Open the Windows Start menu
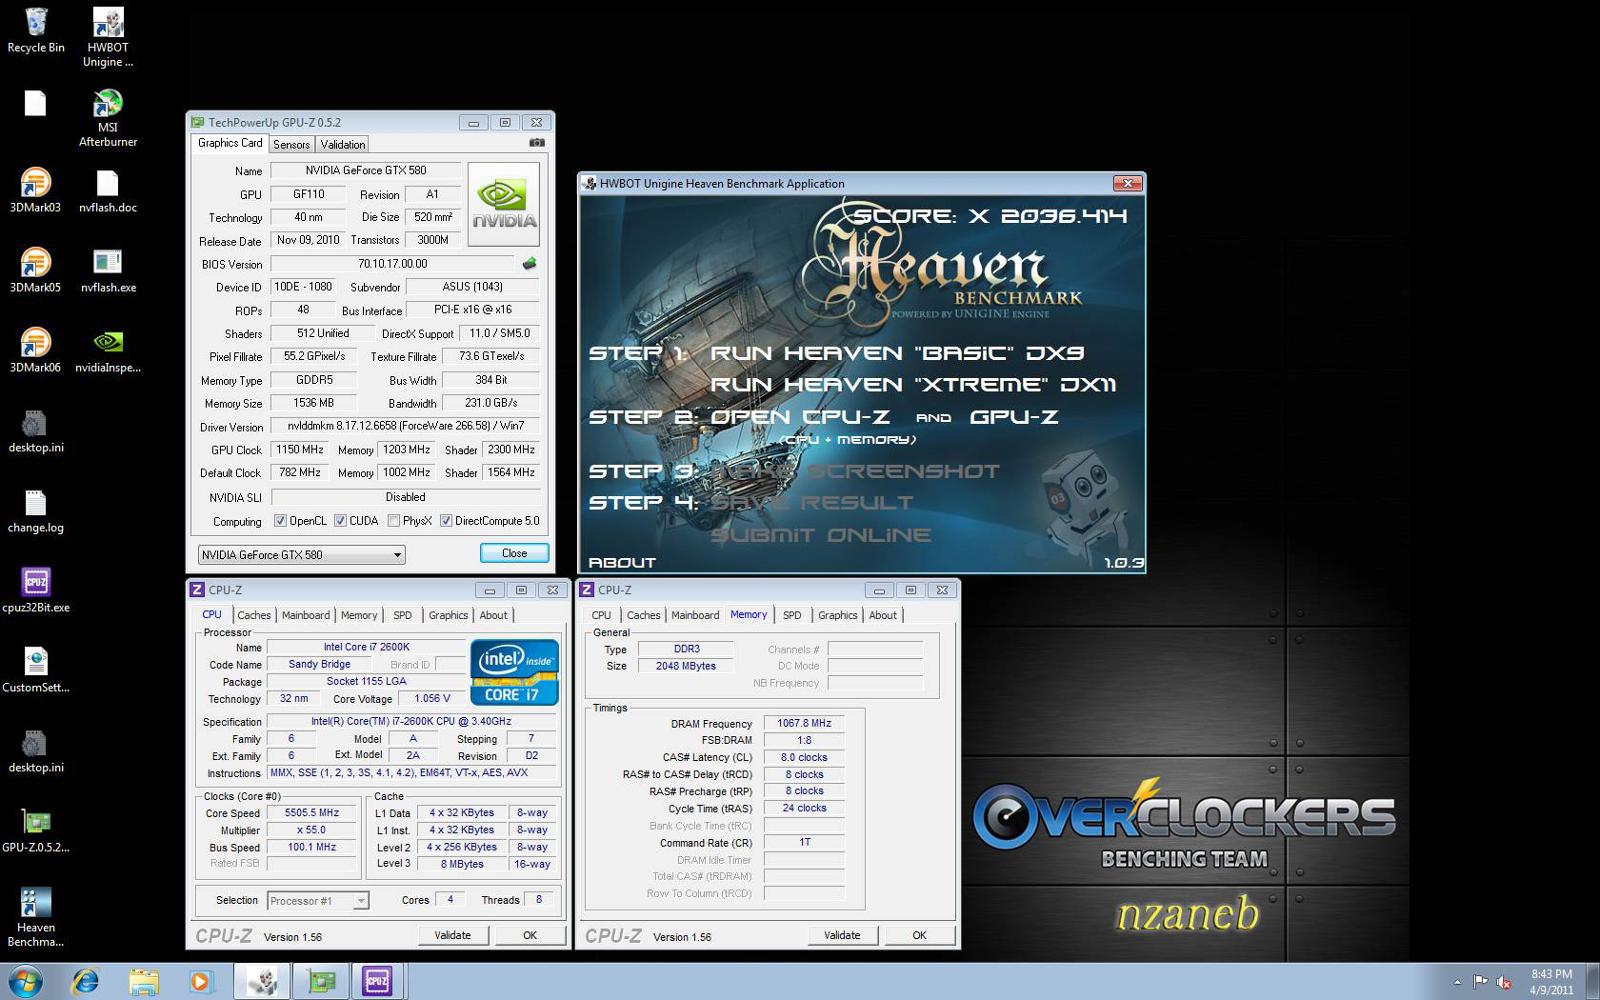 tap(24, 981)
